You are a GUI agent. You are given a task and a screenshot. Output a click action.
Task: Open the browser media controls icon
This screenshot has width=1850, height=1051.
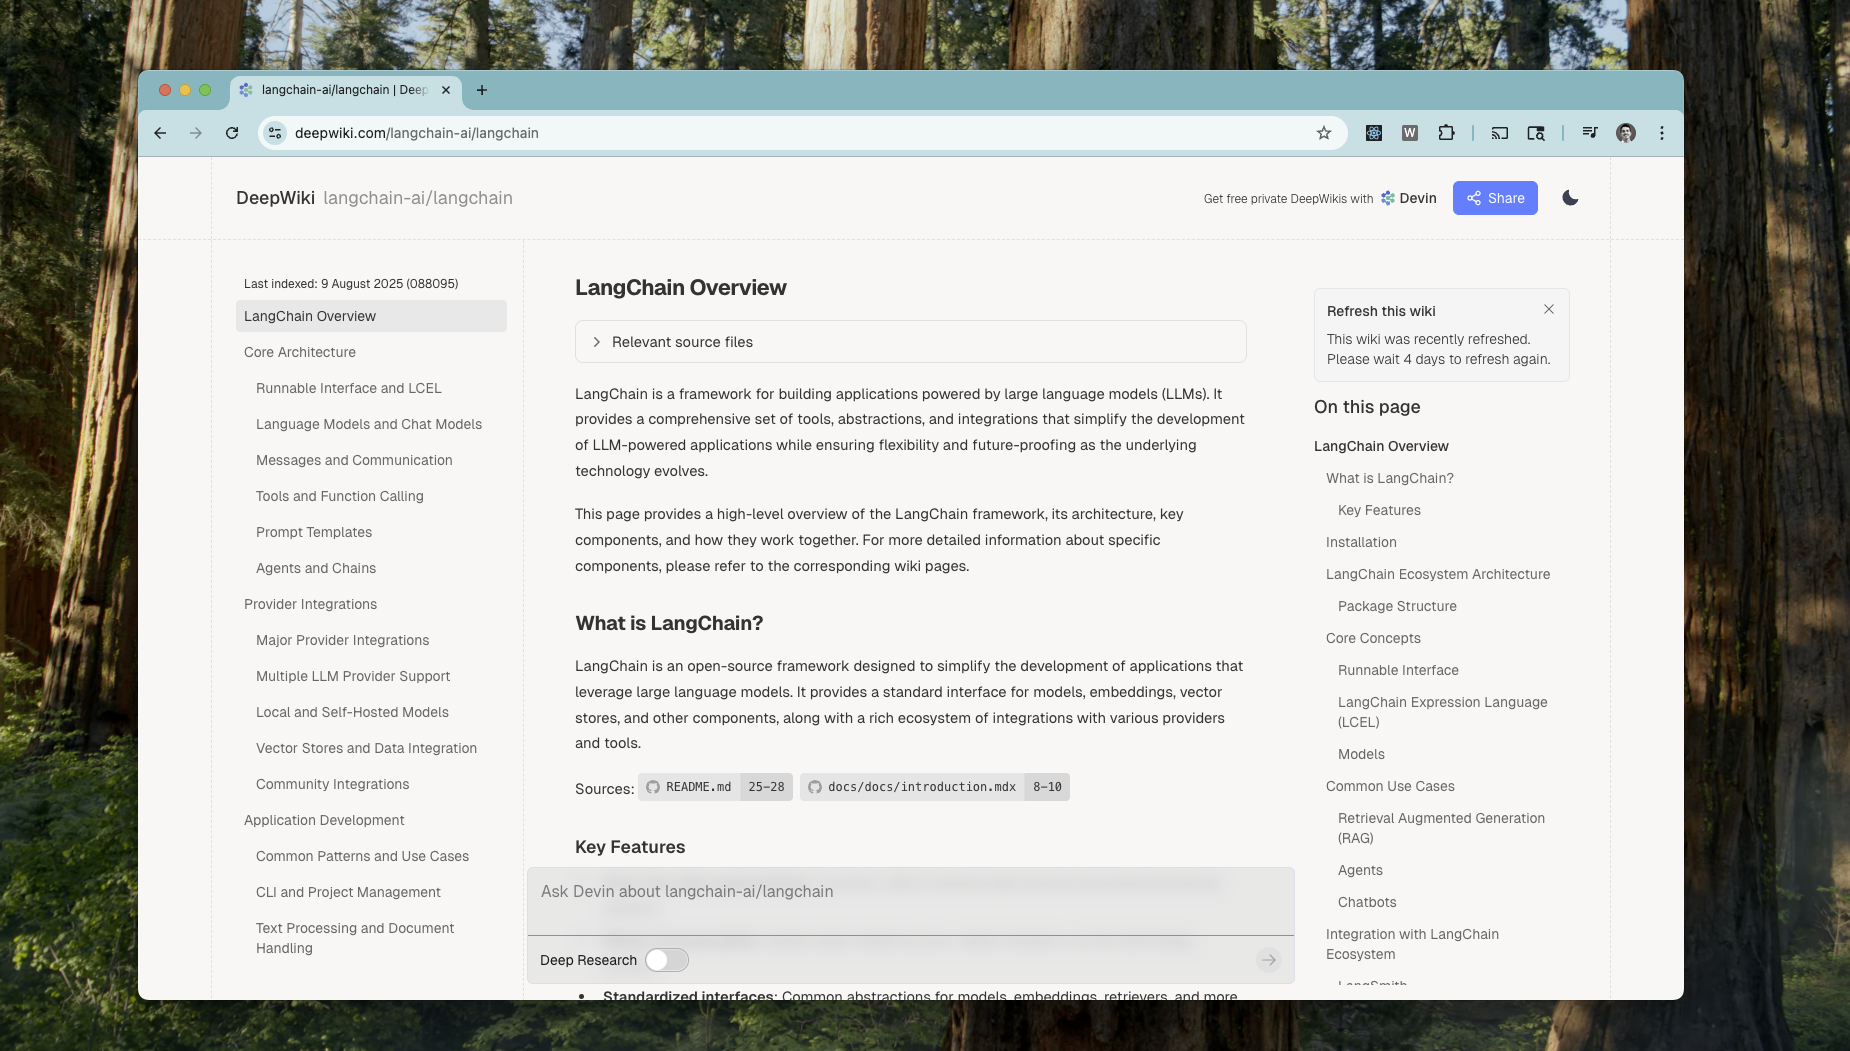click(x=1590, y=132)
